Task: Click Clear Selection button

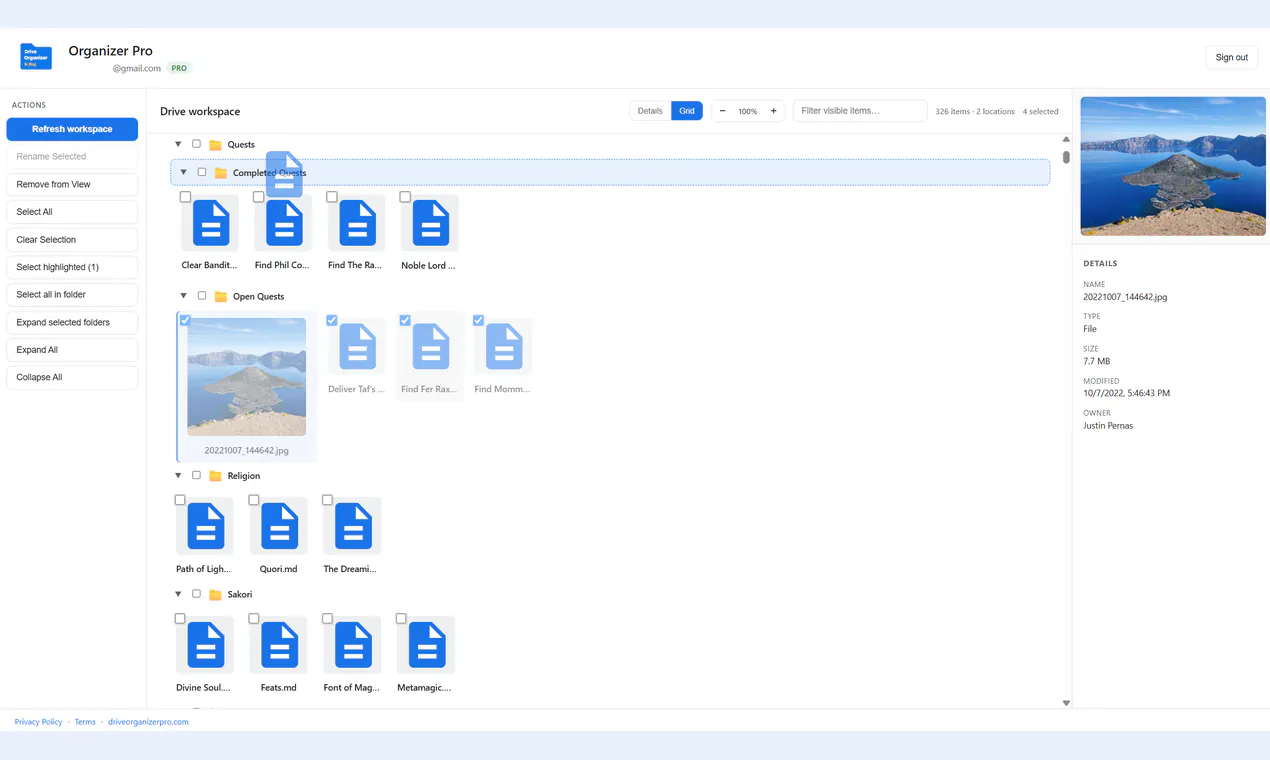Action: tap(72, 240)
